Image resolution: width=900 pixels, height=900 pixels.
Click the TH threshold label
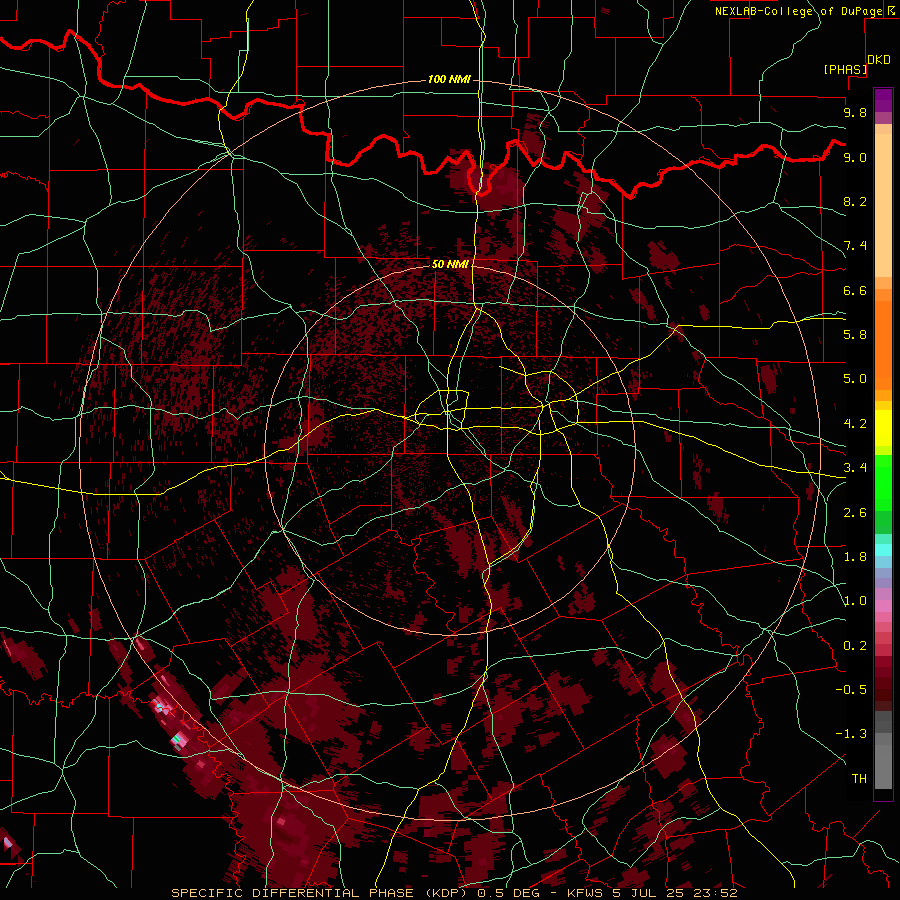[x=859, y=779]
